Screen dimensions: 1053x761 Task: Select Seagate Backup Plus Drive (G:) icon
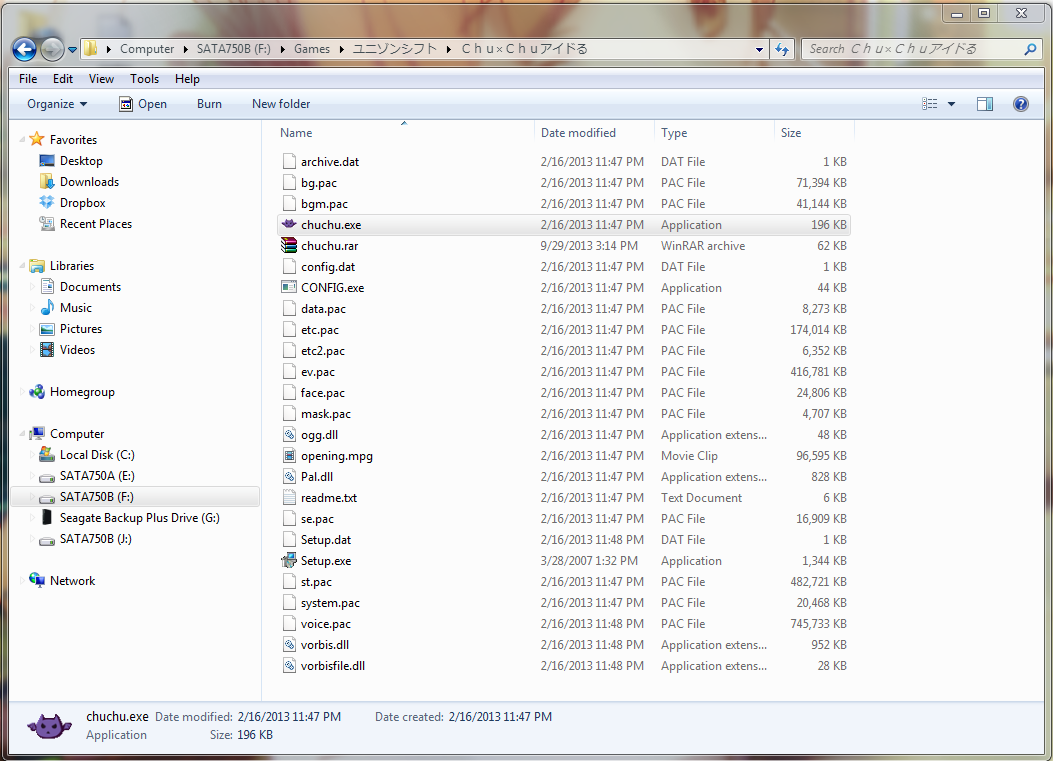(x=47, y=517)
